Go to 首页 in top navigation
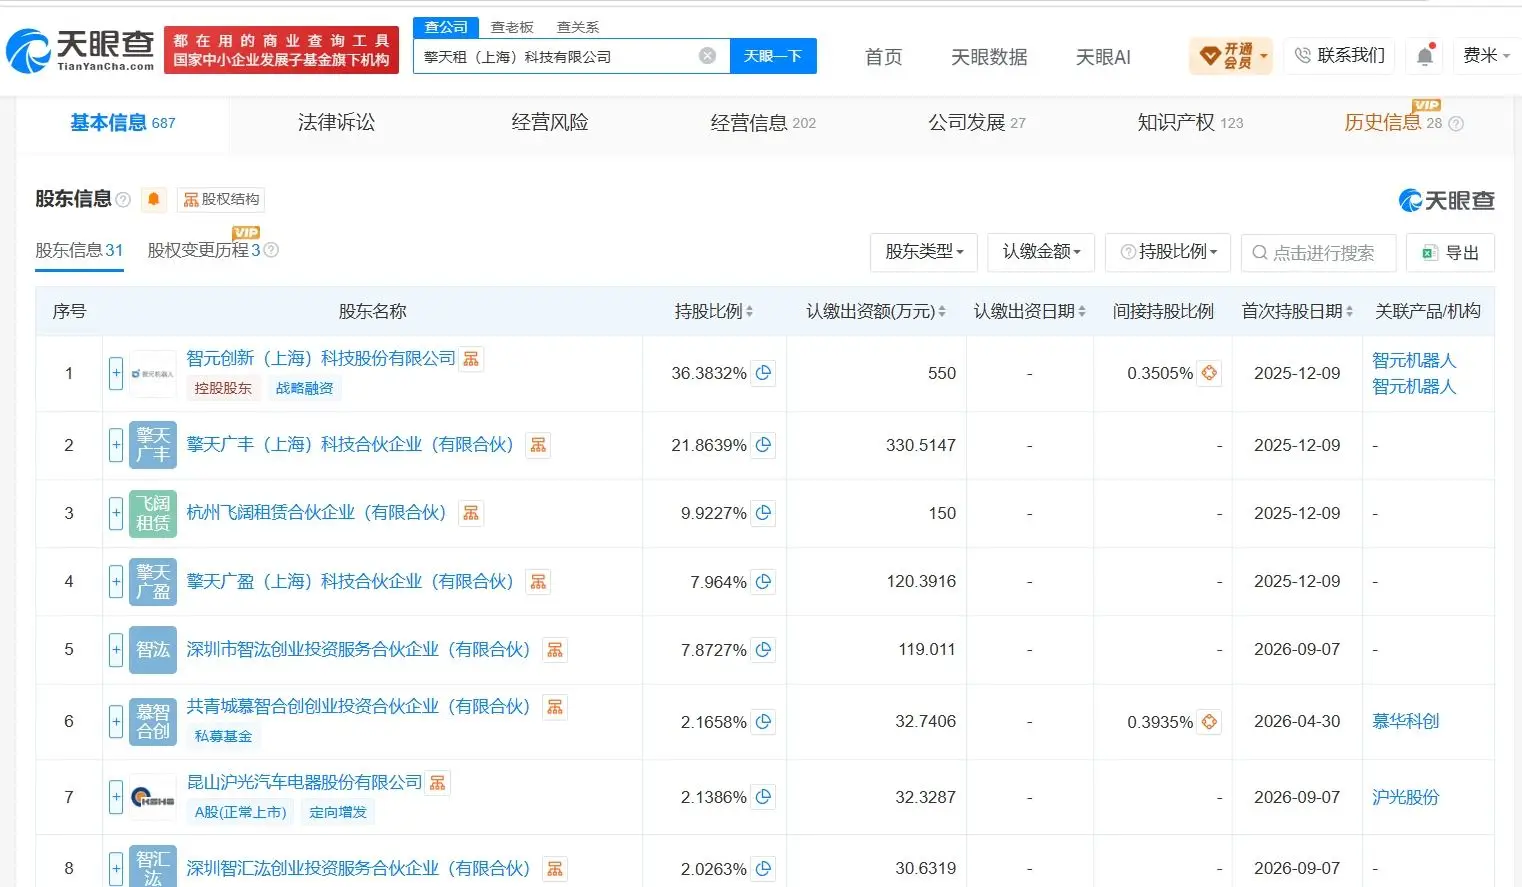 pyautogui.click(x=883, y=57)
